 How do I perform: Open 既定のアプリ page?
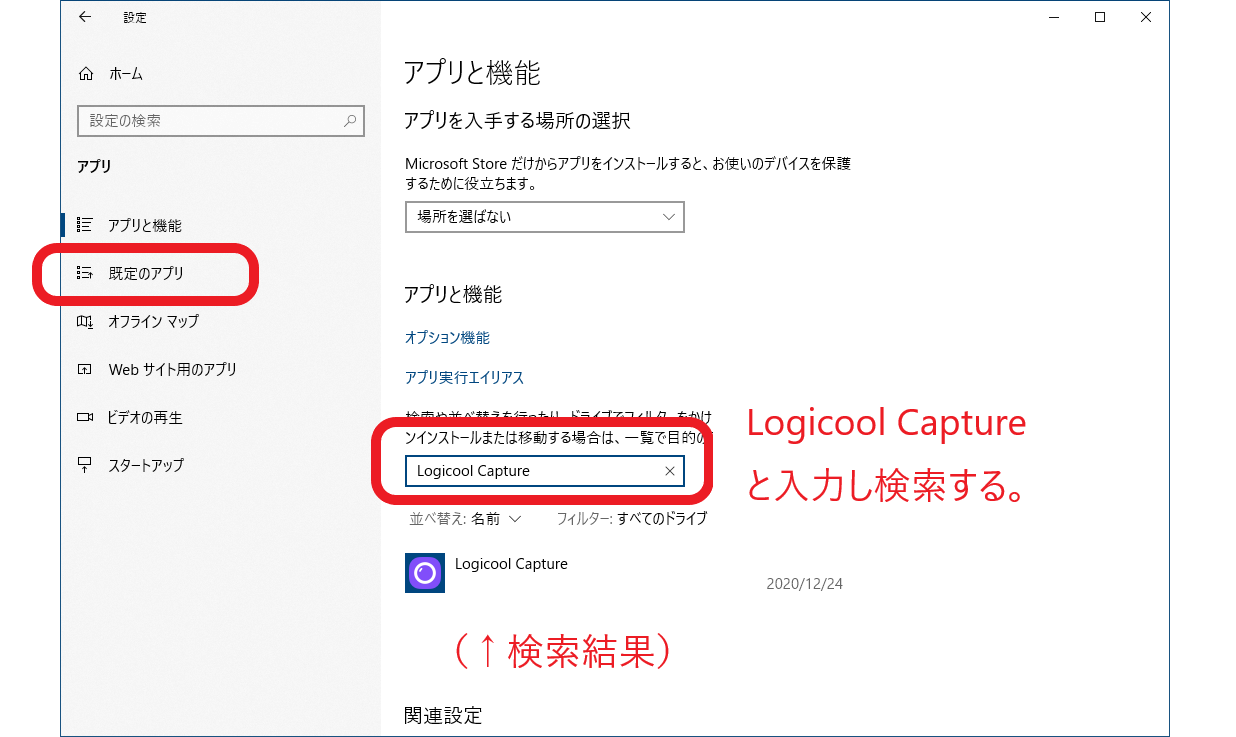coord(147,273)
